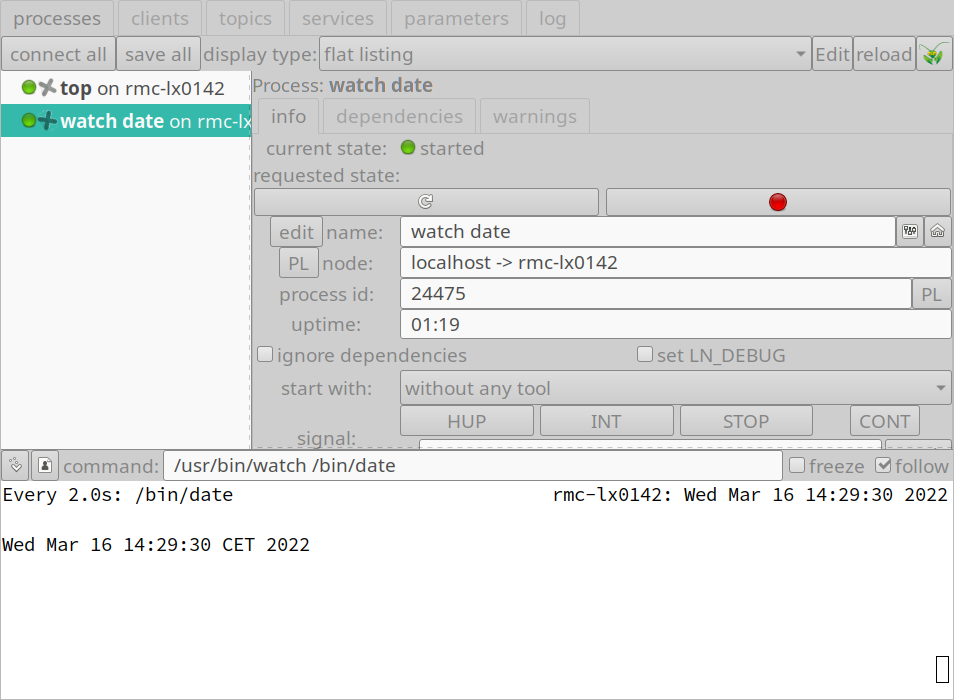Click the command field /usr/bin/watch /bin/date
This screenshot has height=700, width=954.
pyautogui.click(x=473, y=466)
